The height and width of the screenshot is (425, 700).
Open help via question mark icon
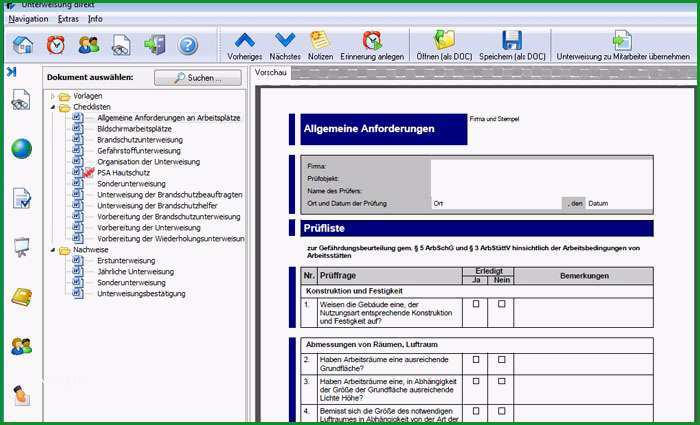pyautogui.click(x=188, y=46)
